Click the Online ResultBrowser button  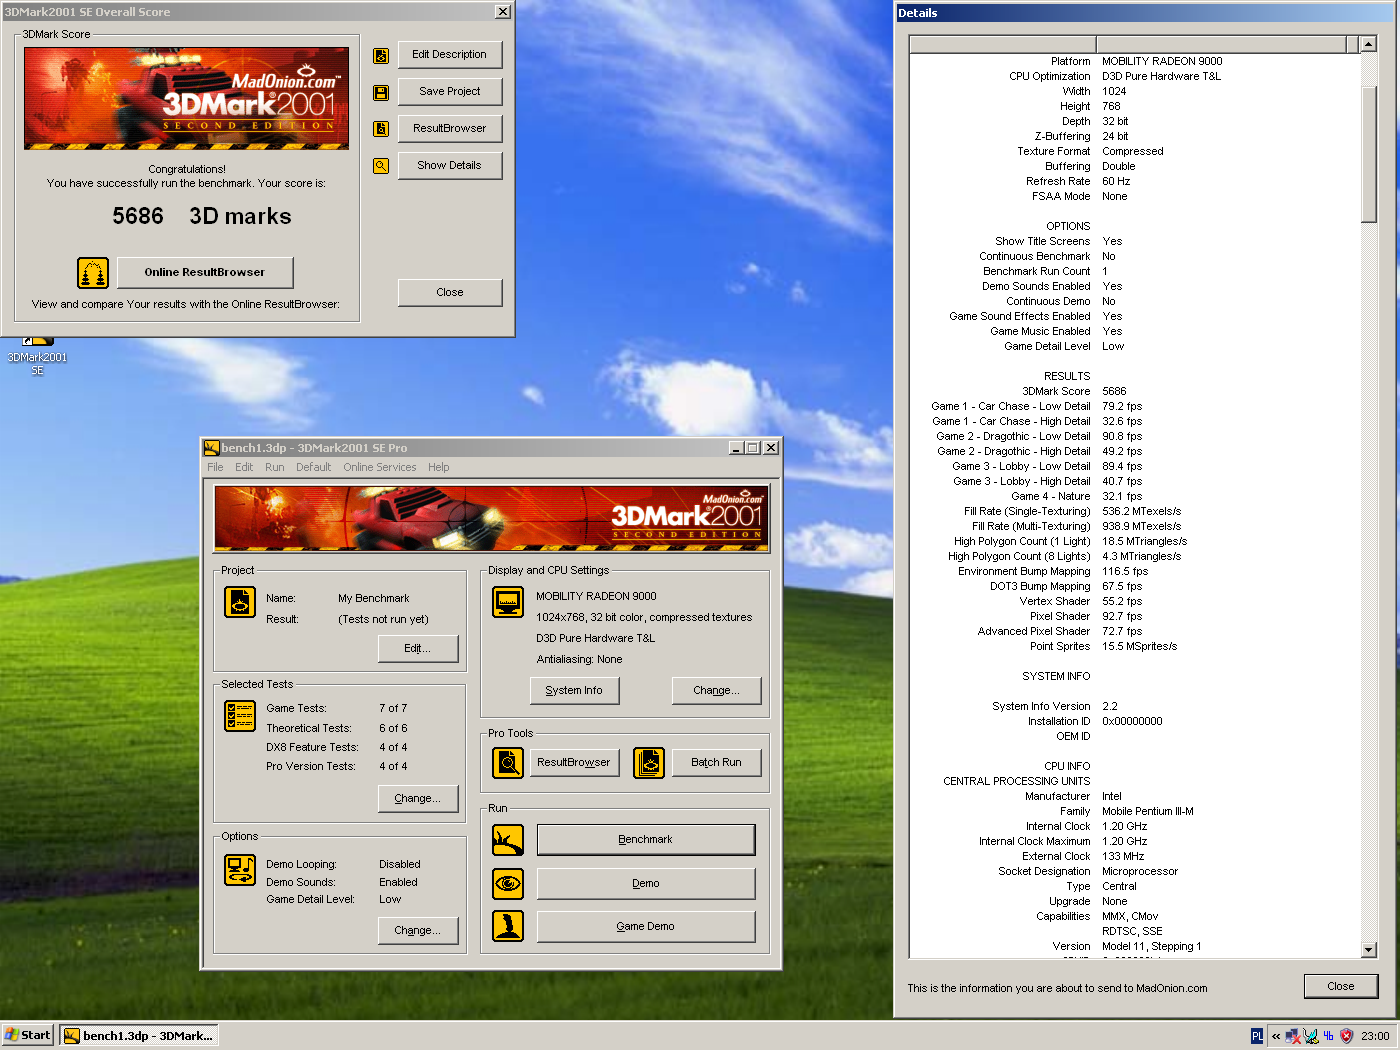(205, 273)
